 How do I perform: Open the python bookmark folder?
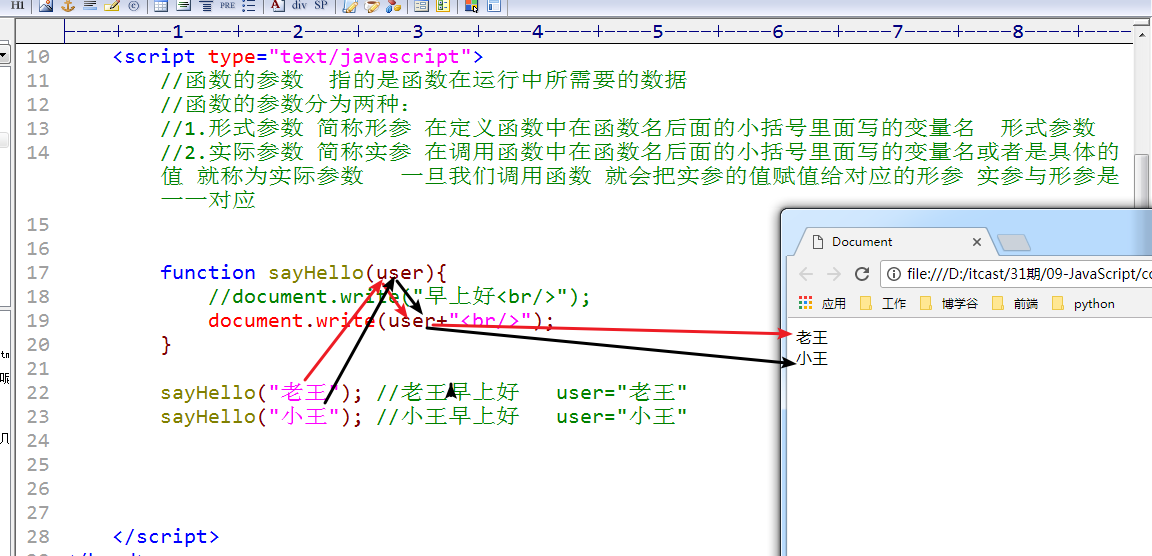pos(1084,303)
